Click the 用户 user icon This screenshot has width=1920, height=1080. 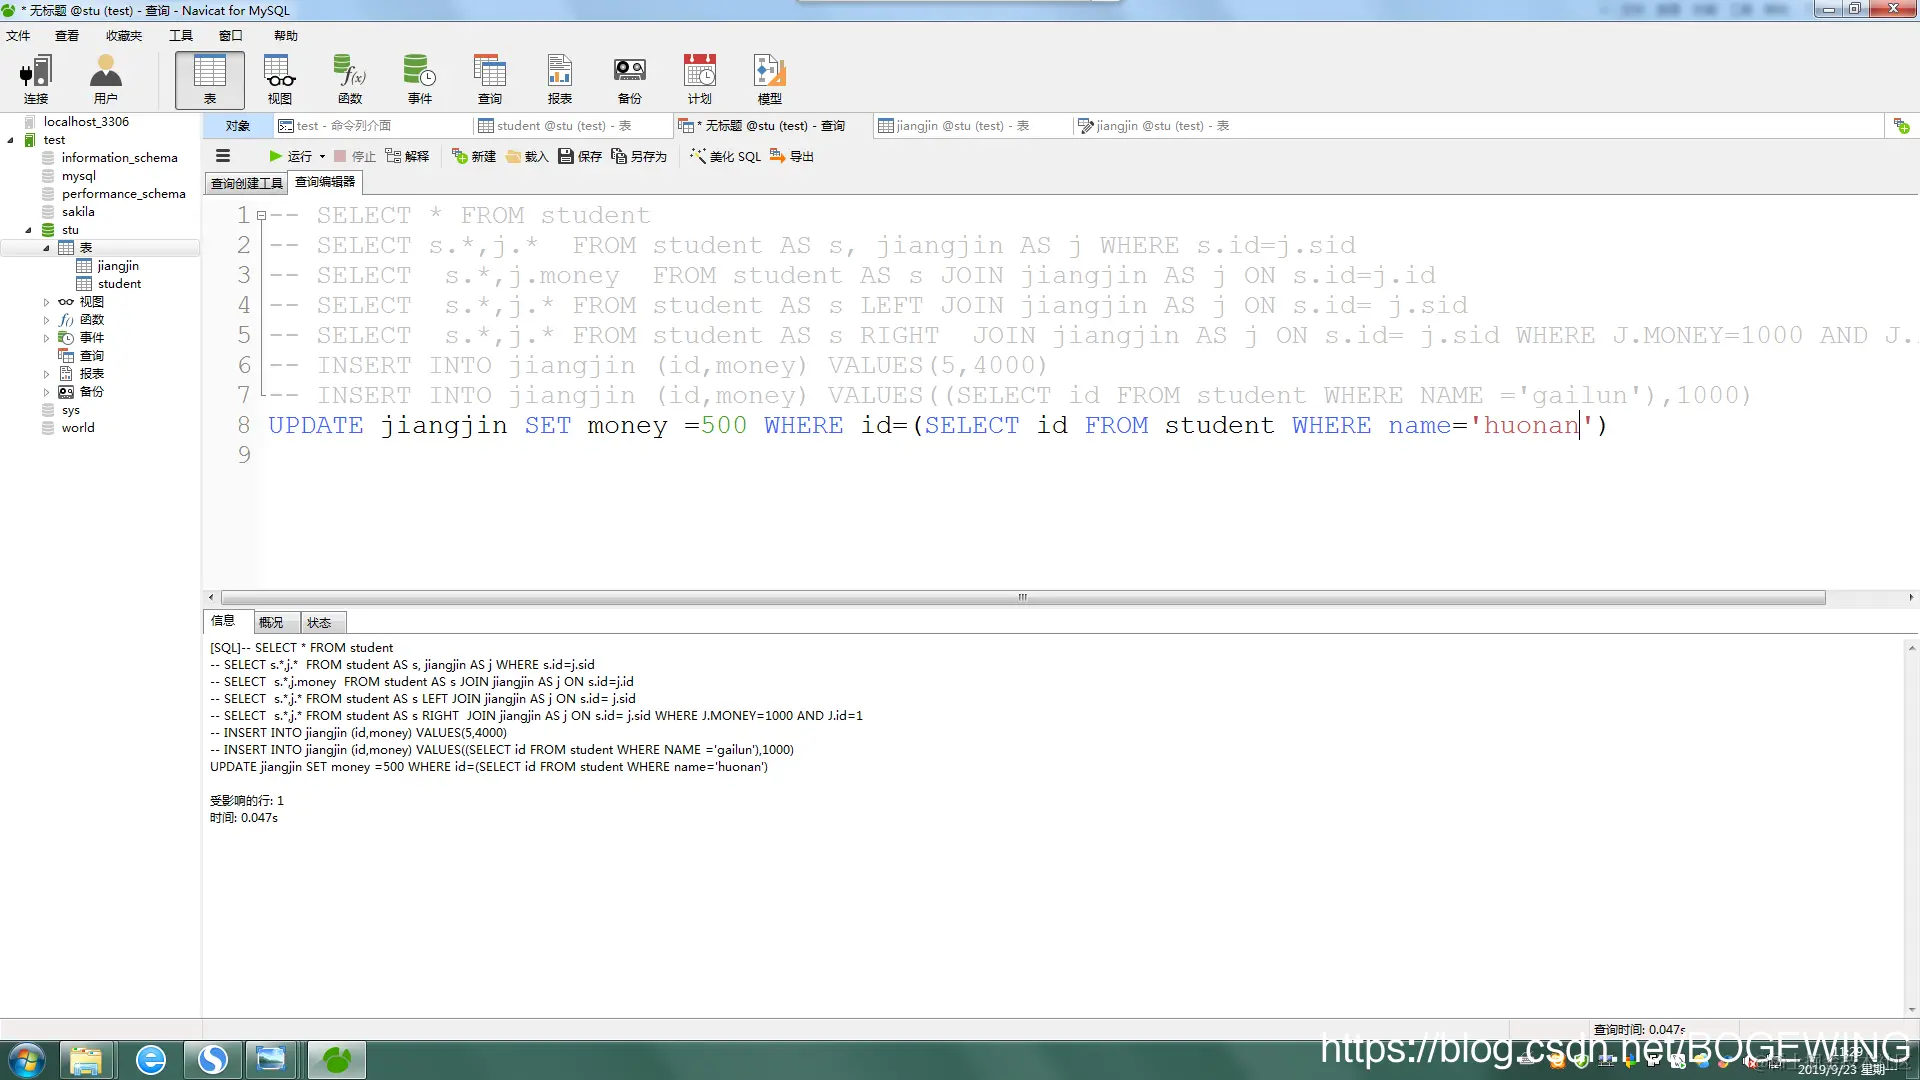tap(105, 79)
